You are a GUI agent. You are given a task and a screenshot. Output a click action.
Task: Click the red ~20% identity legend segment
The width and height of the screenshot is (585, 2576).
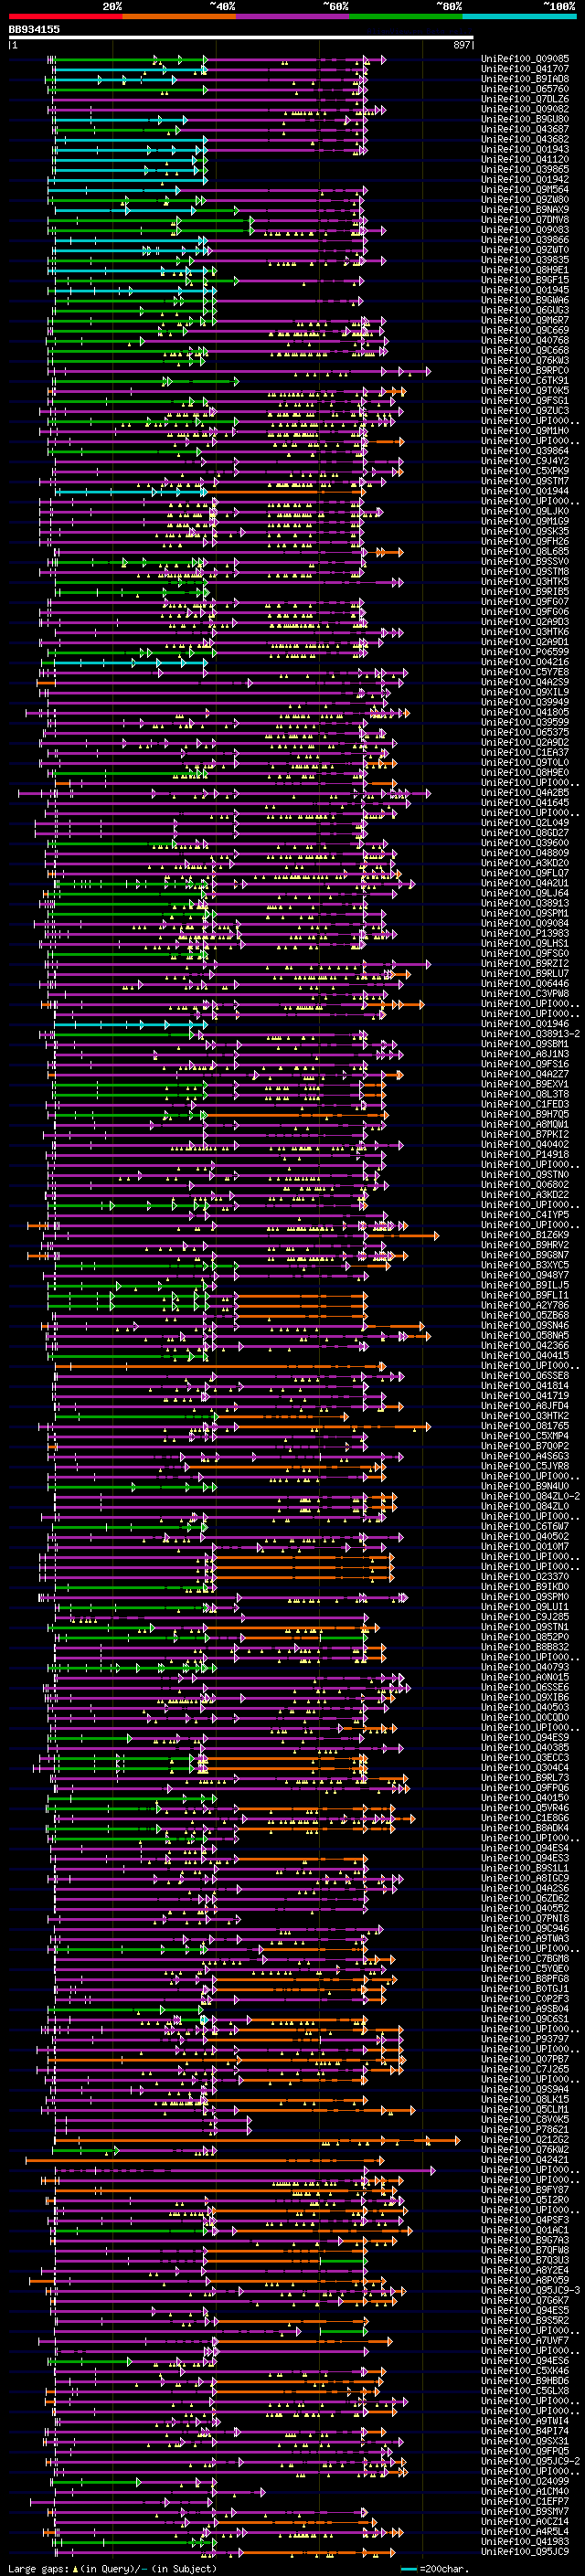click(x=65, y=17)
